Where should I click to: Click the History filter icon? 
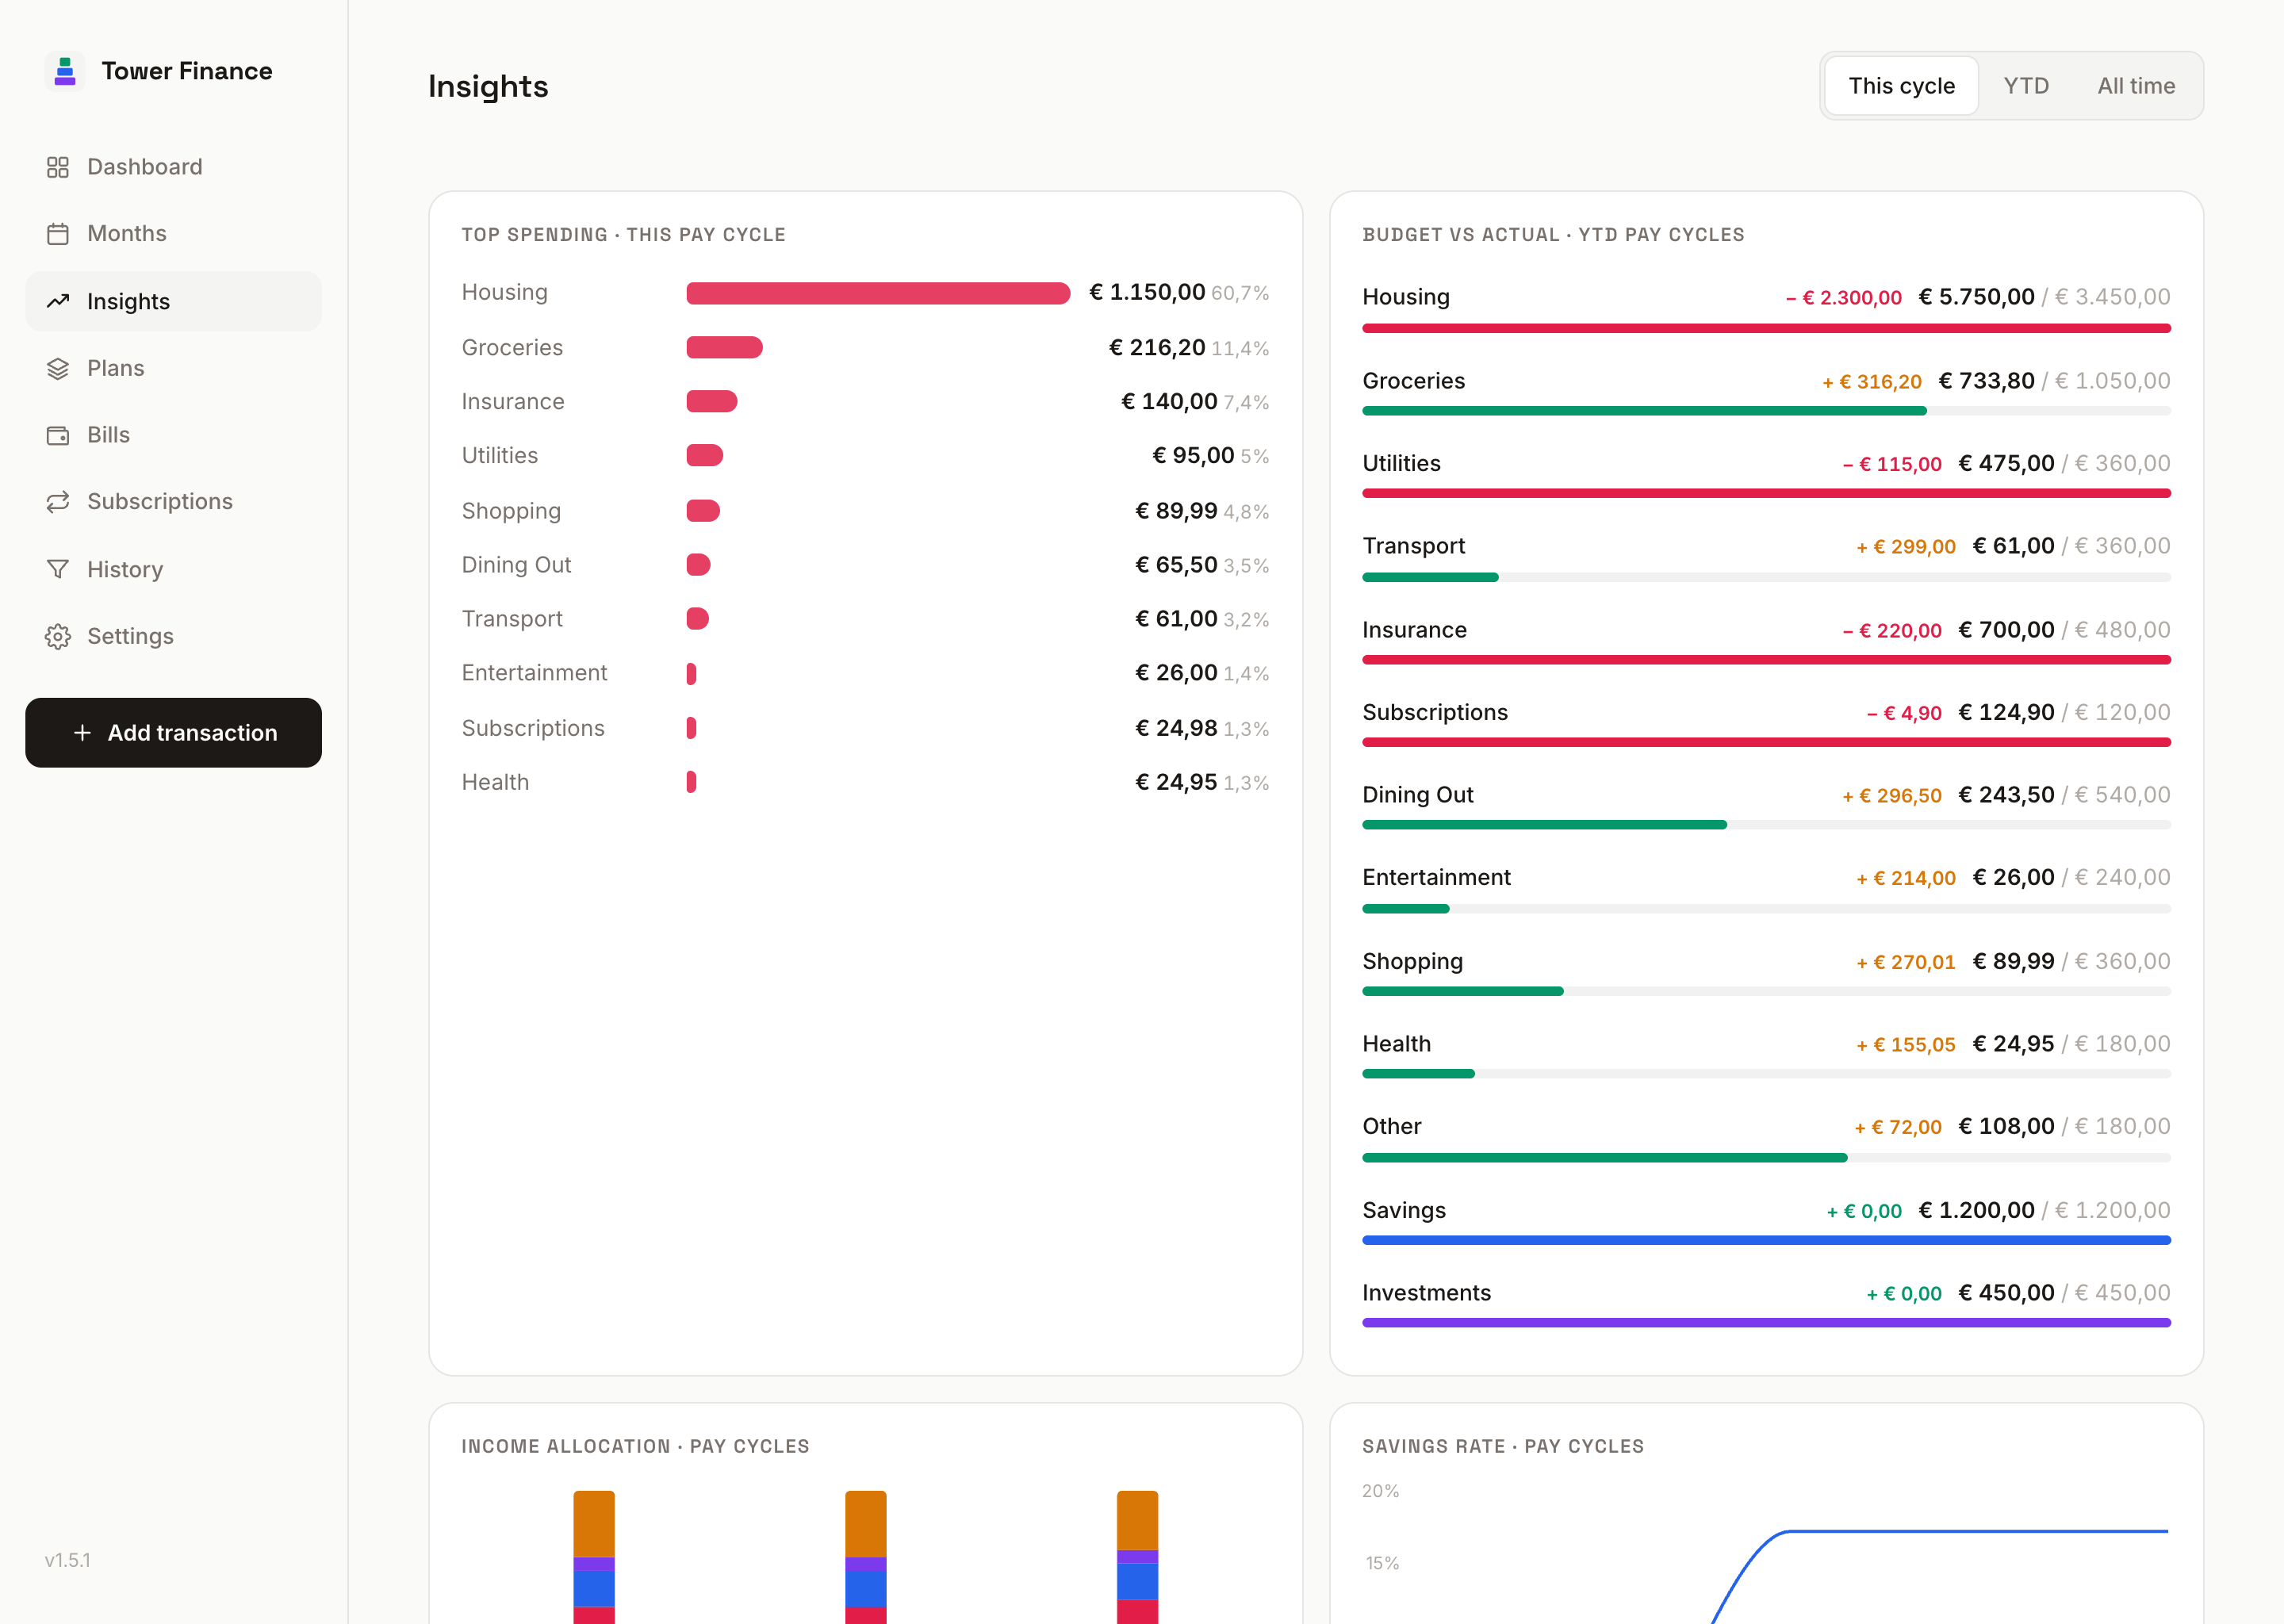point(58,569)
